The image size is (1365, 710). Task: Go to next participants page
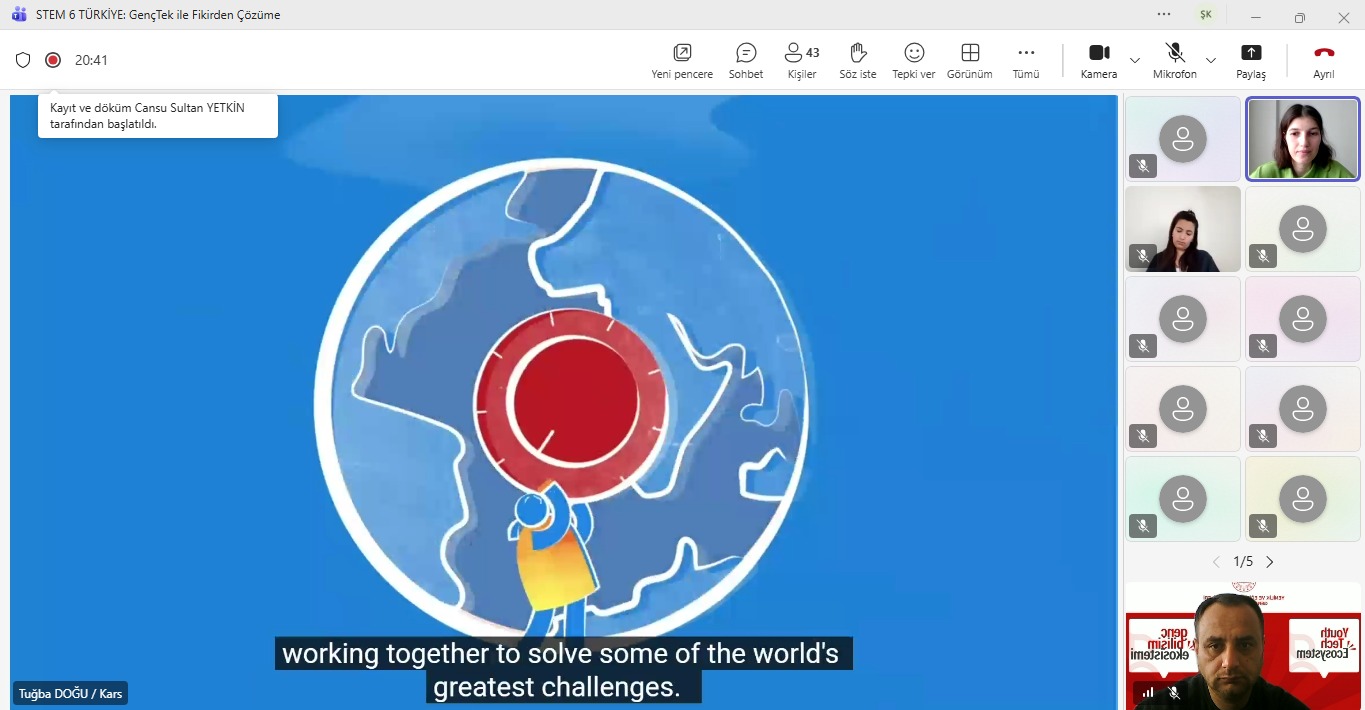tap(1270, 562)
